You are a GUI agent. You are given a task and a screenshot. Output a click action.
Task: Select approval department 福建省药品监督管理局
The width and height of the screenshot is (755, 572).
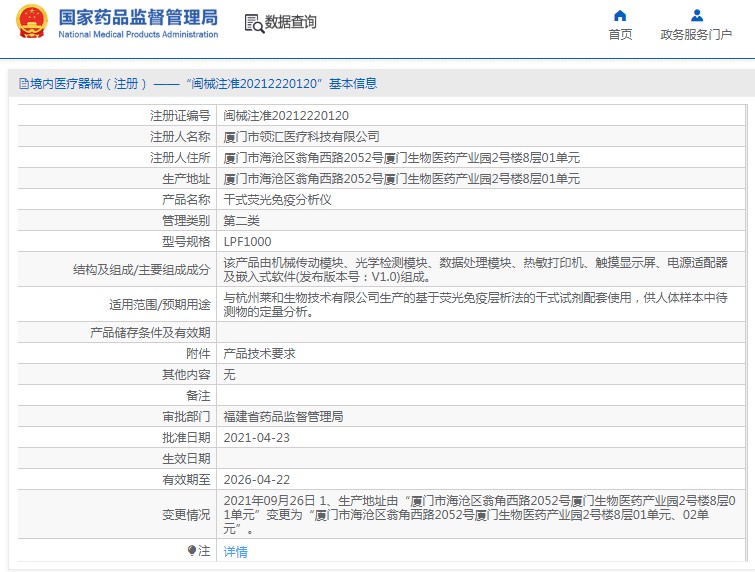[284, 416]
